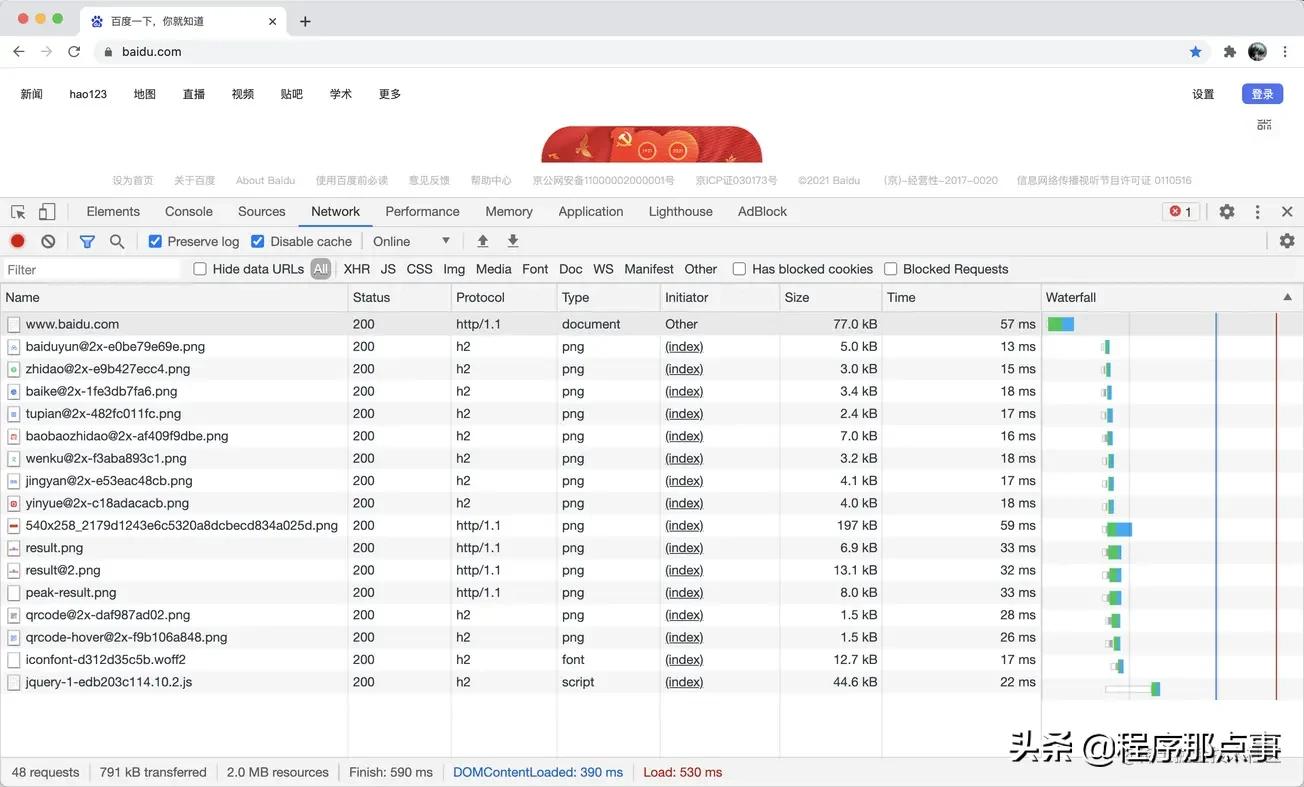Click the (index) initiator link for jquery
Screen dimensions: 1304x787
pyautogui.click(x=684, y=682)
